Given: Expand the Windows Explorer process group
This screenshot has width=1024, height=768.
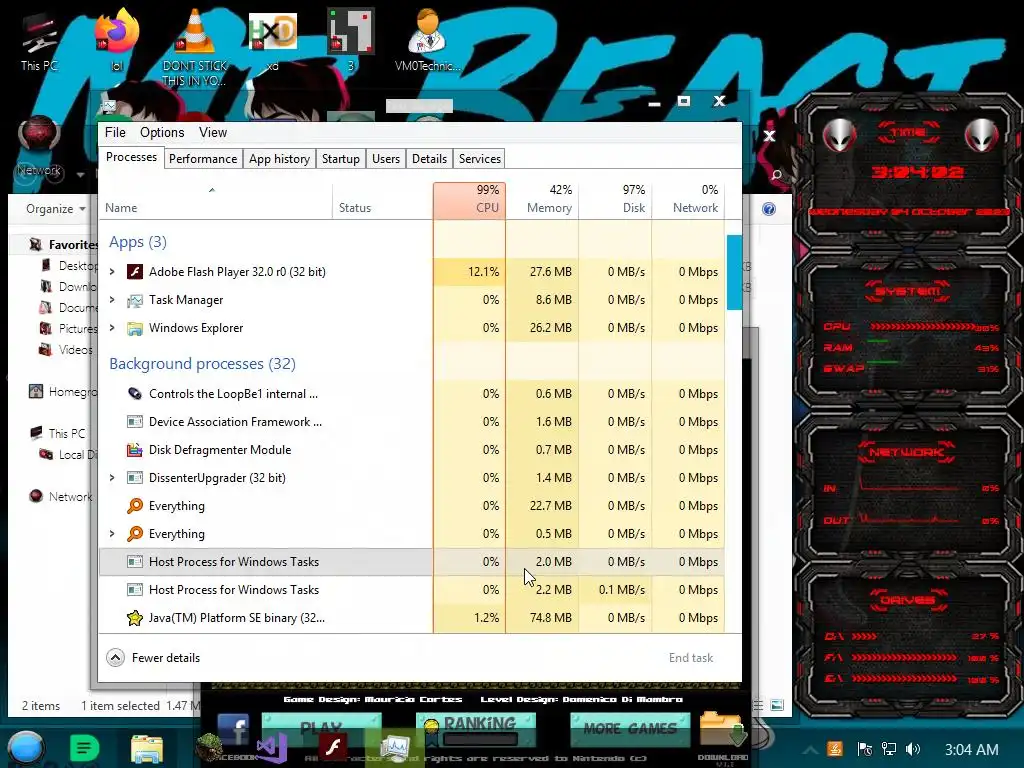Looking at the screenshot, I should [112, 328].
